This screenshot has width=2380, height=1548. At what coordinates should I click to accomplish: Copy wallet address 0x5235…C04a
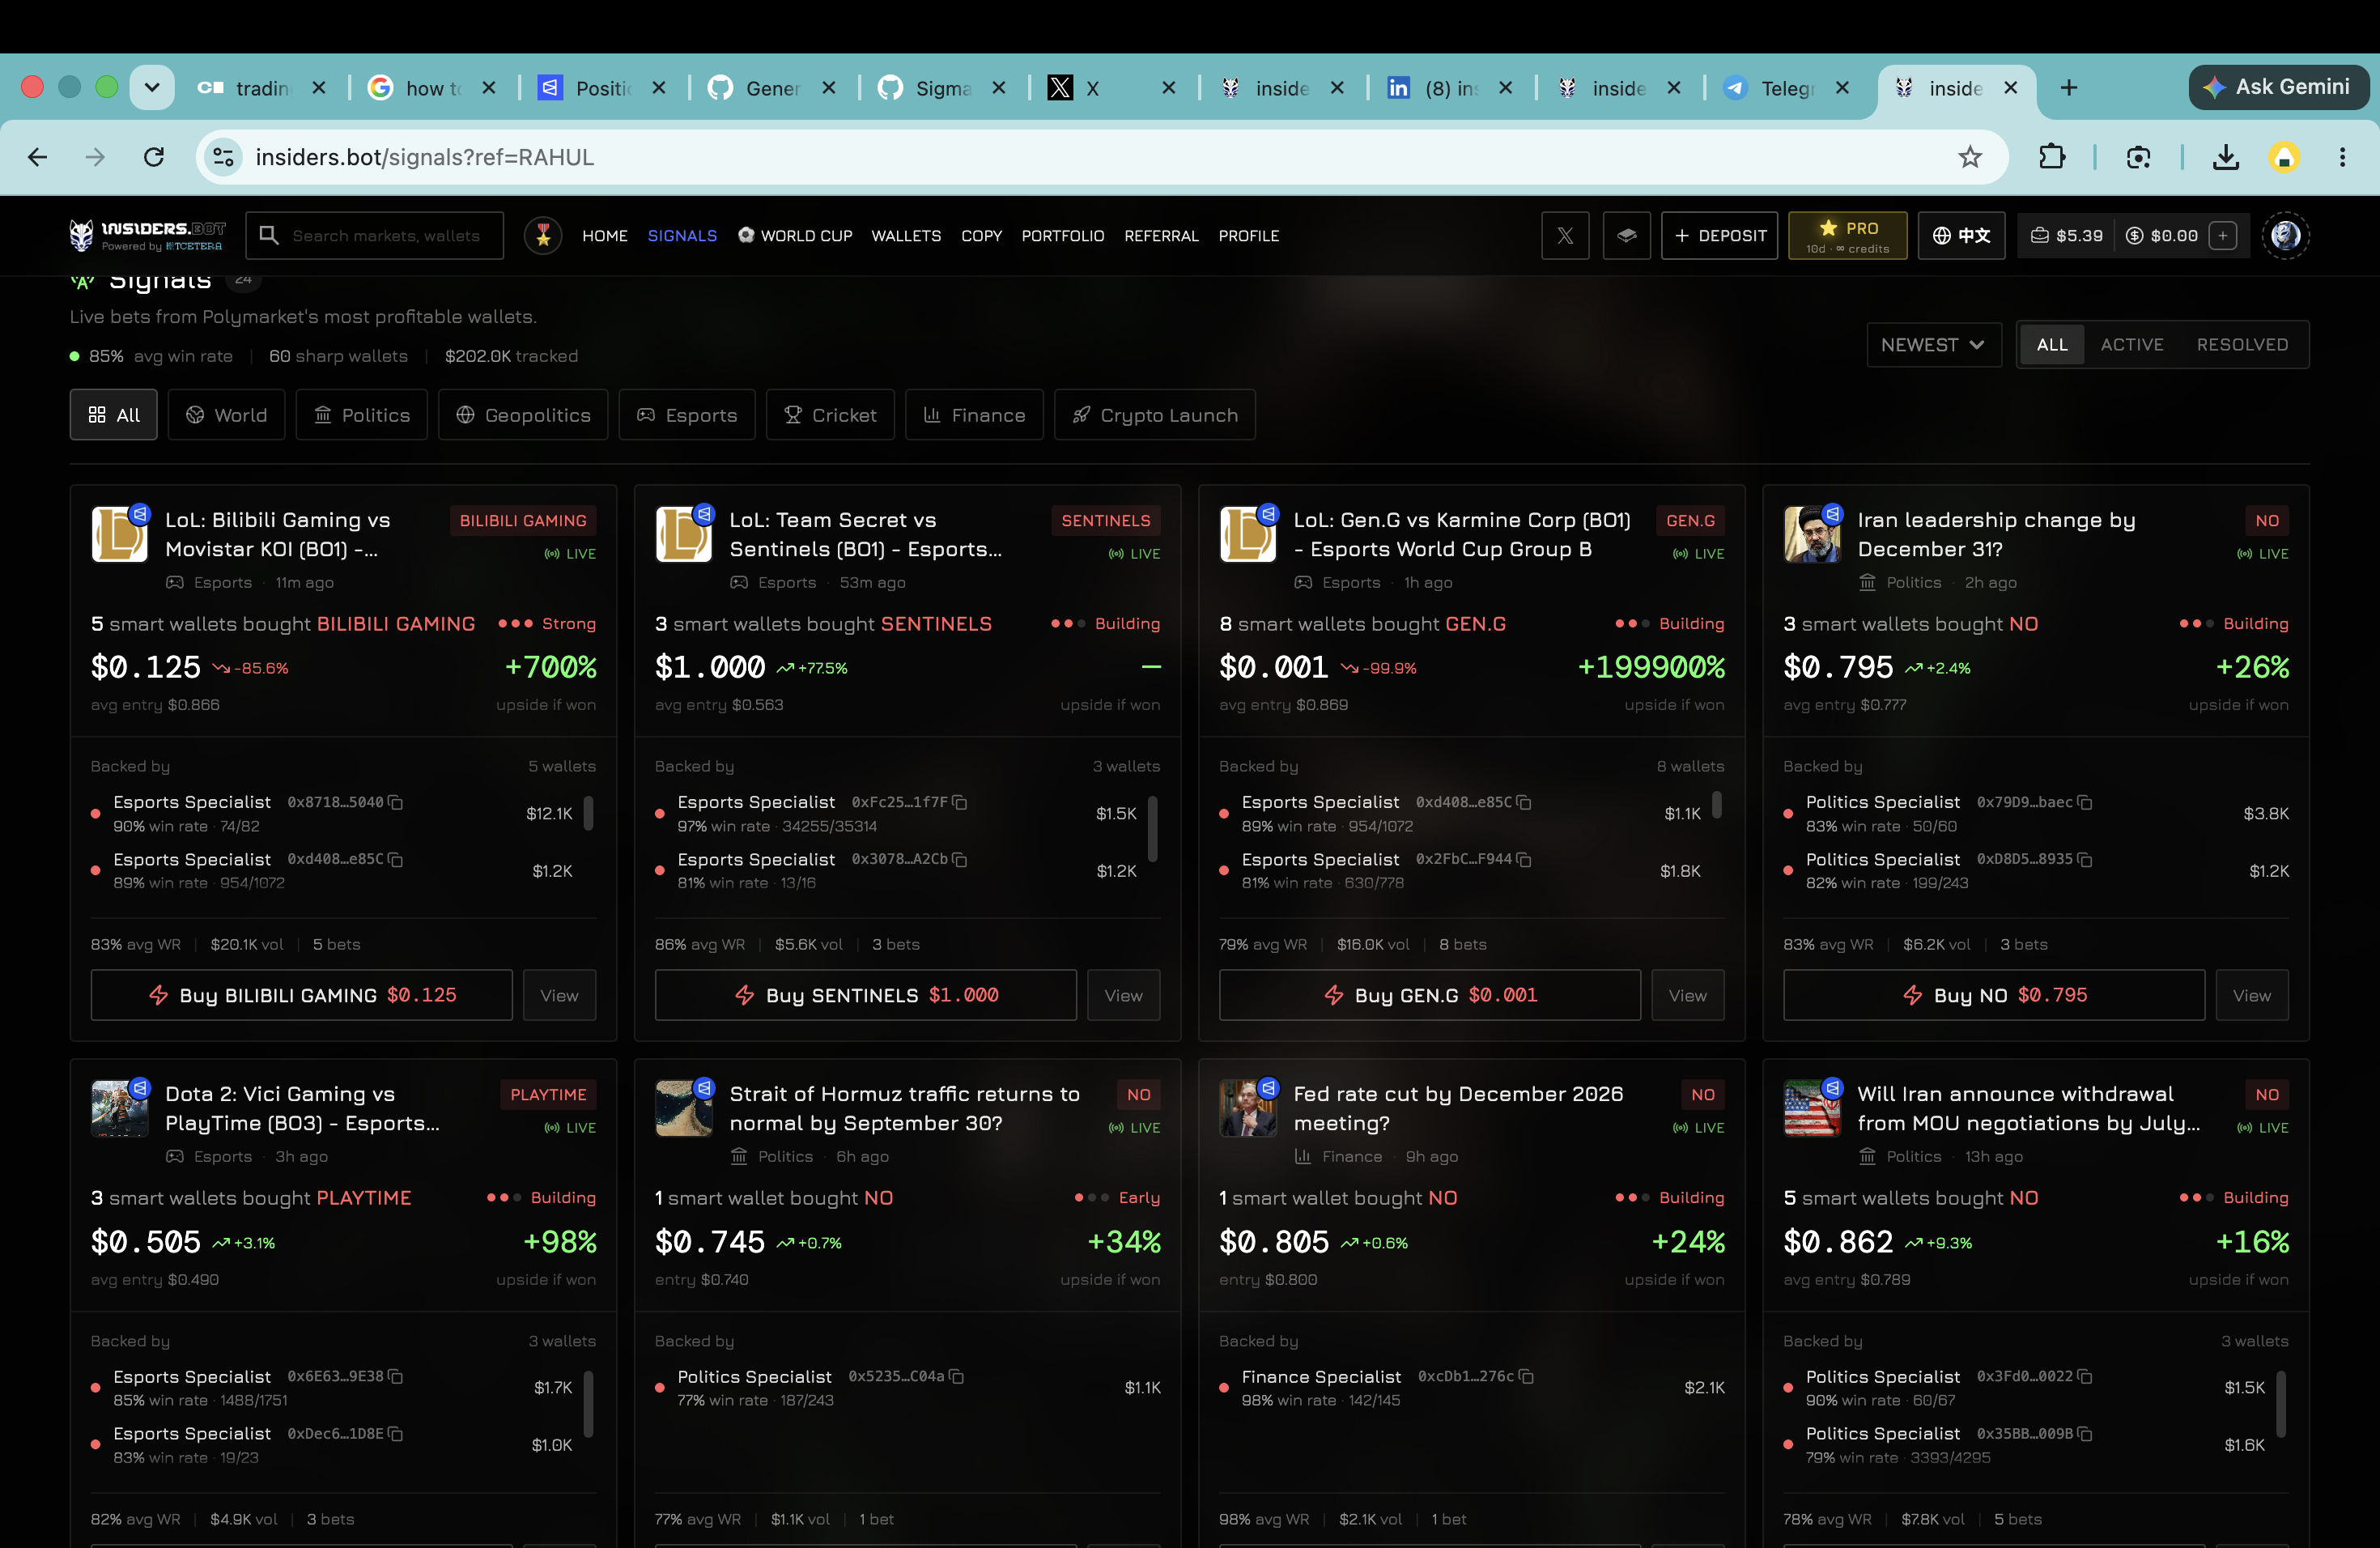[x=957, y=1376]
